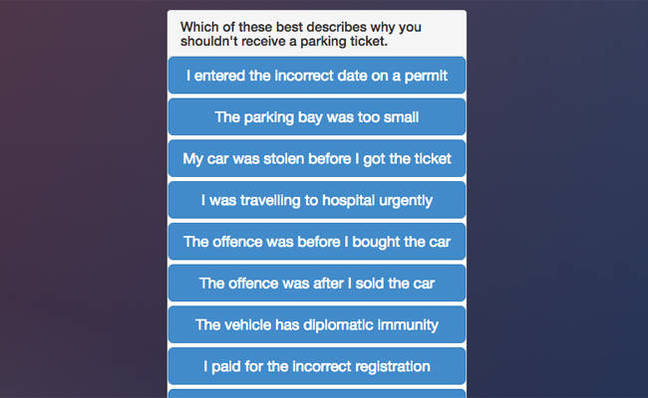Screen dimensions: 648x398
Task: Answer that the bay was too small
Action: 317,117
